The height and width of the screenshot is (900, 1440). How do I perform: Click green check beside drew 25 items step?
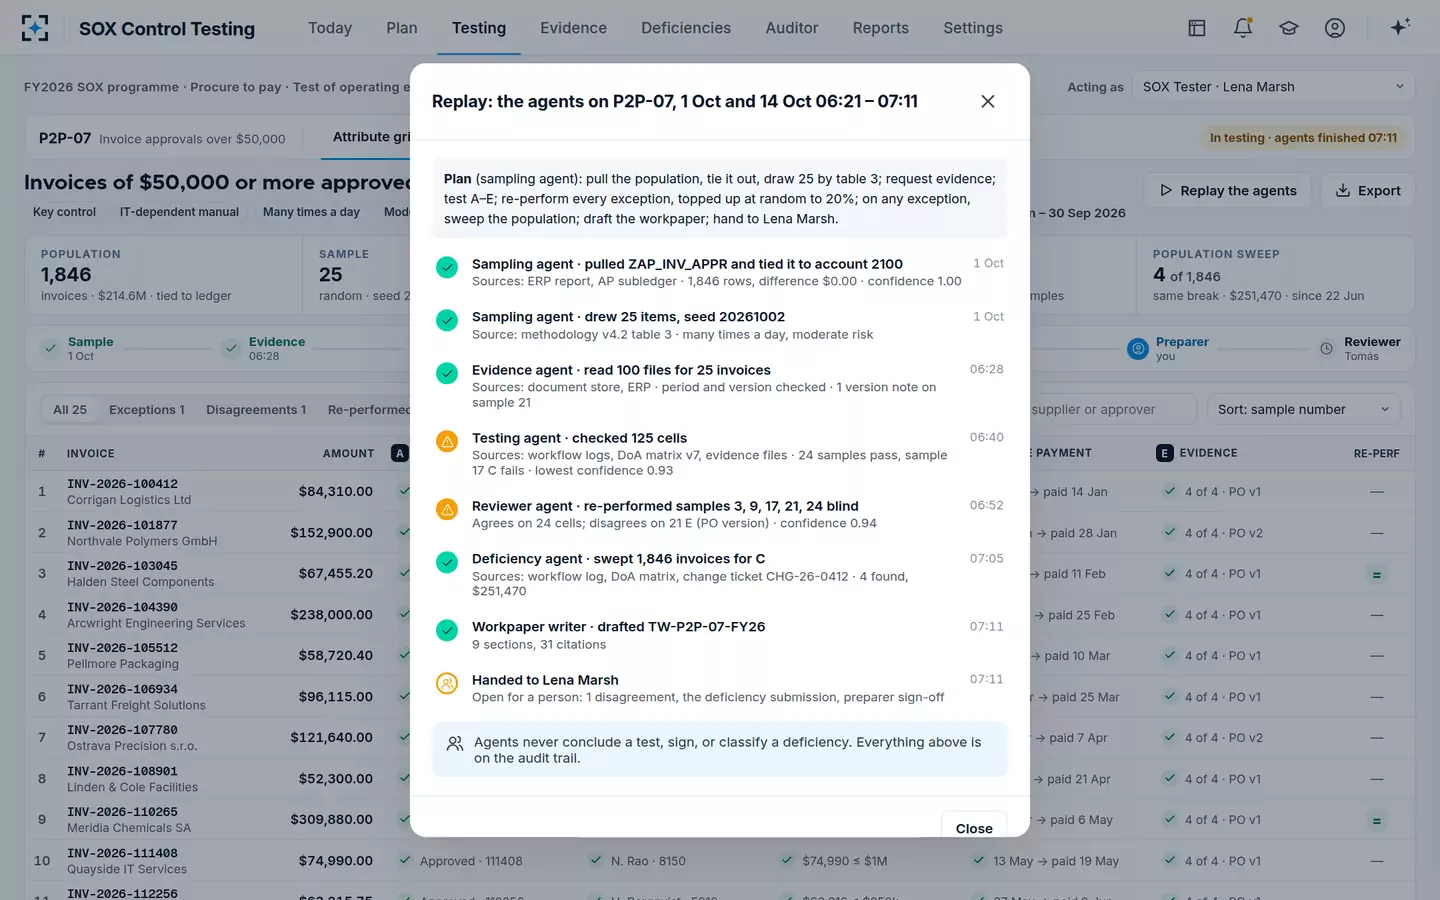click(447, 320)
